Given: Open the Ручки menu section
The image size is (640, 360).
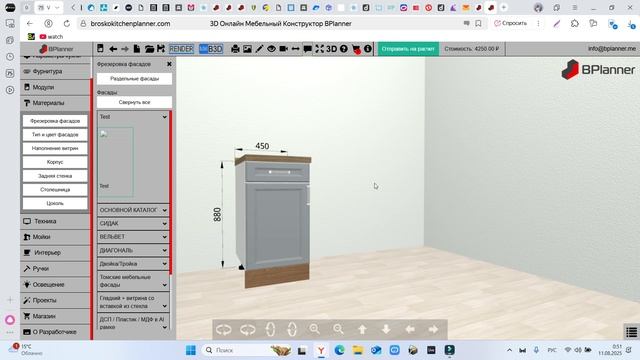Looking at the screenshot, I should [55, 269].
